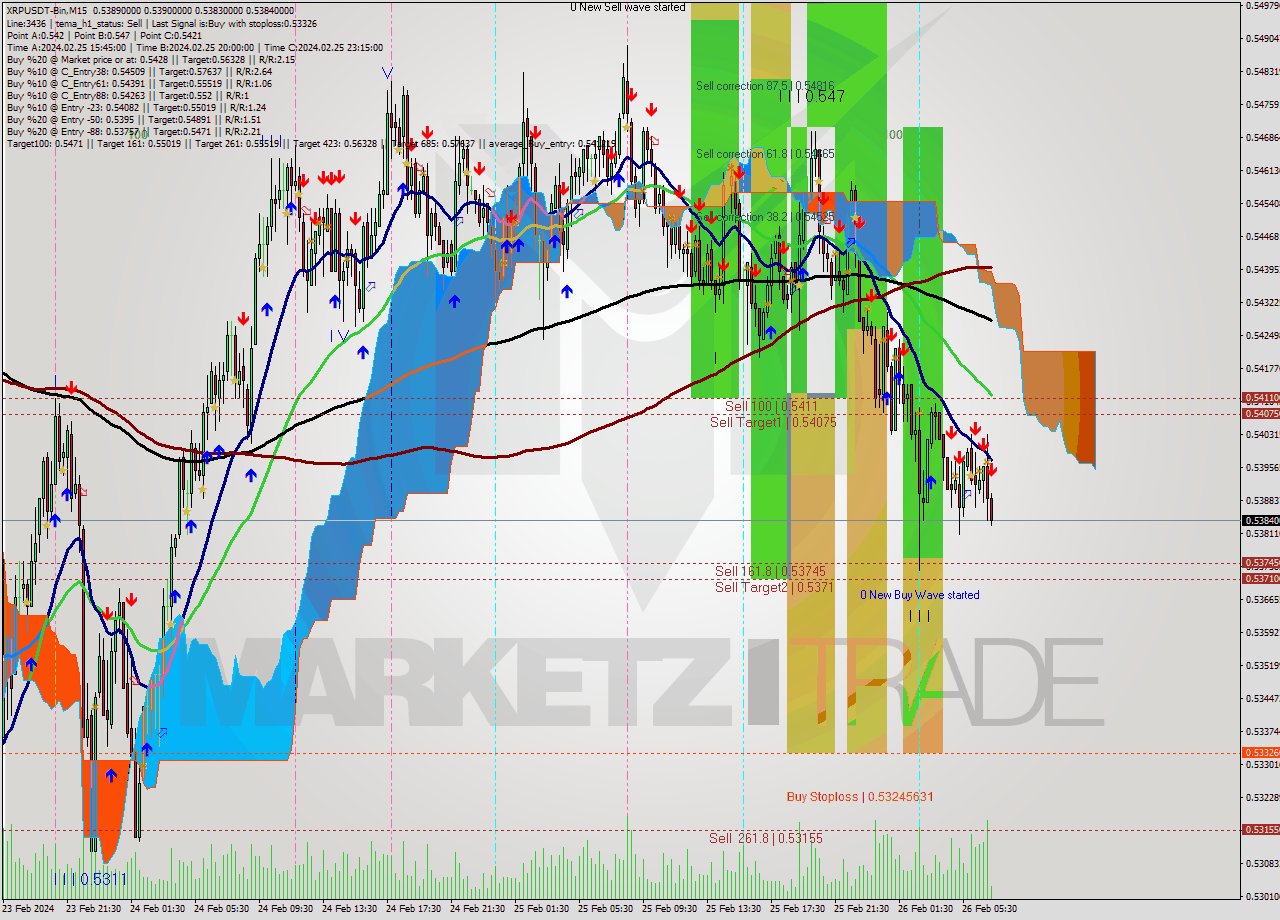Screen dimensions: 1280x920
Task: Click the red 0.53710 price axis tag
Action: click(1260, 578)
